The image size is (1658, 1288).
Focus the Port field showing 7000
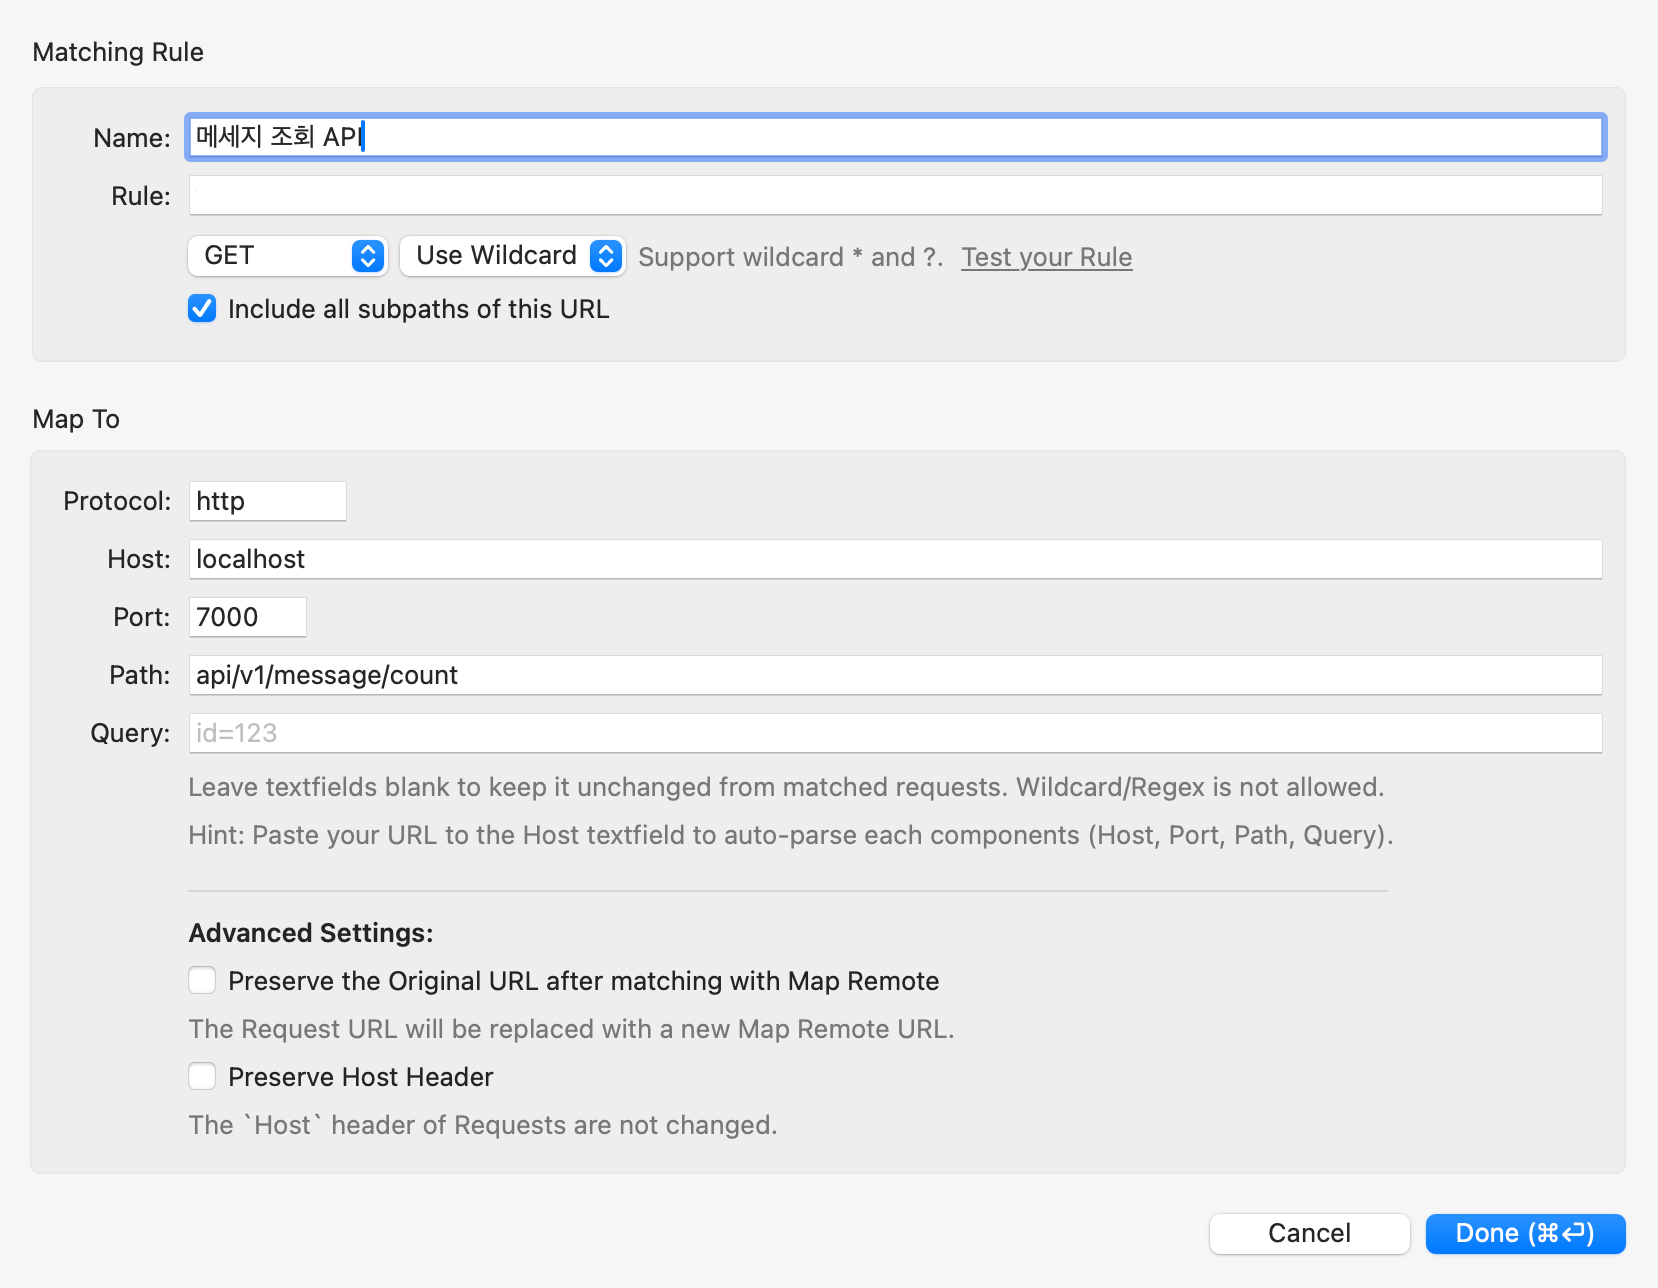[x=247, y=617]
